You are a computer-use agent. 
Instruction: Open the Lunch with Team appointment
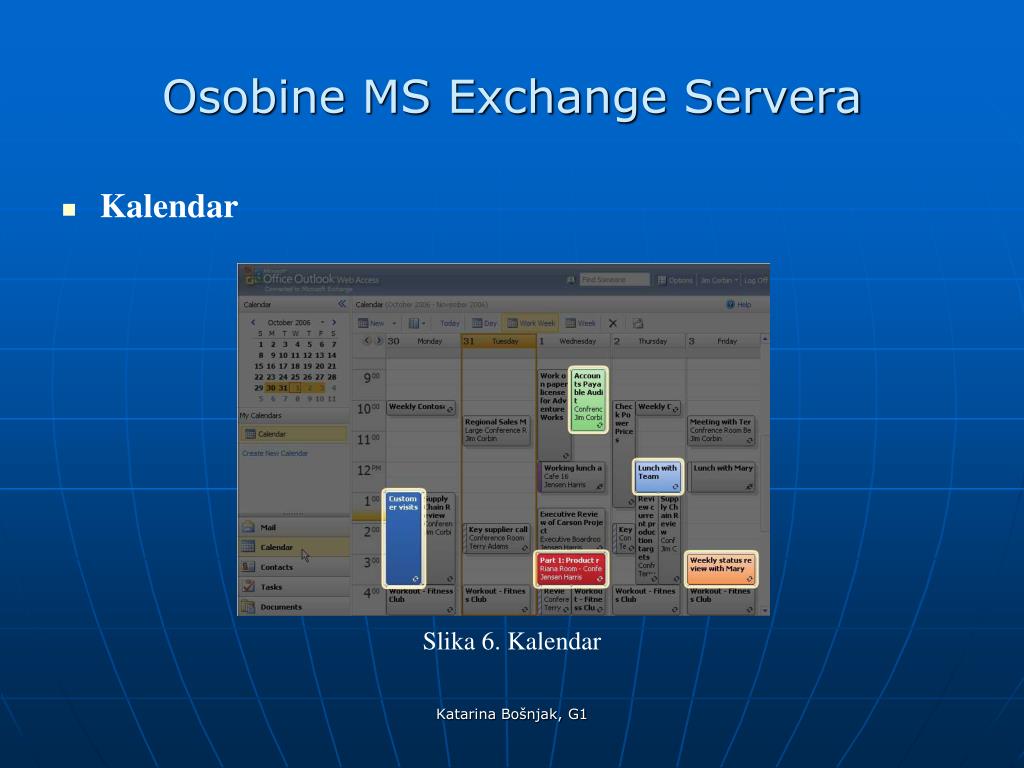coord(658,476)
